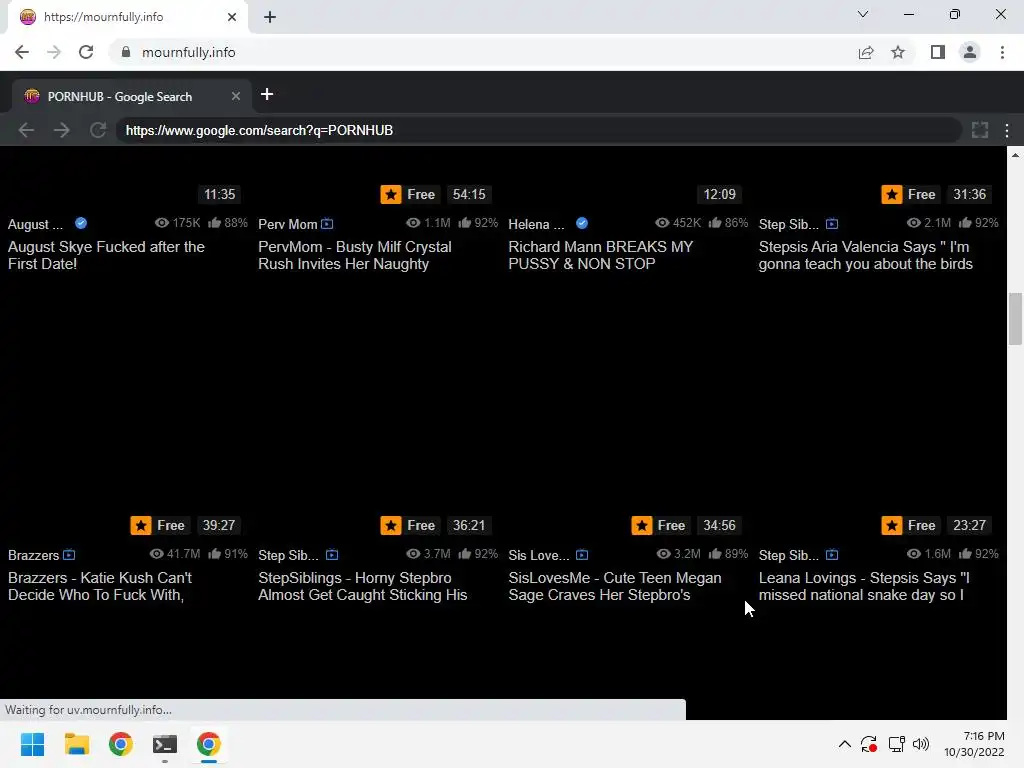Click the verified checkmark beside 'Helena ...'
This screenshot has width=1024, height=768.
pos(582,223)
